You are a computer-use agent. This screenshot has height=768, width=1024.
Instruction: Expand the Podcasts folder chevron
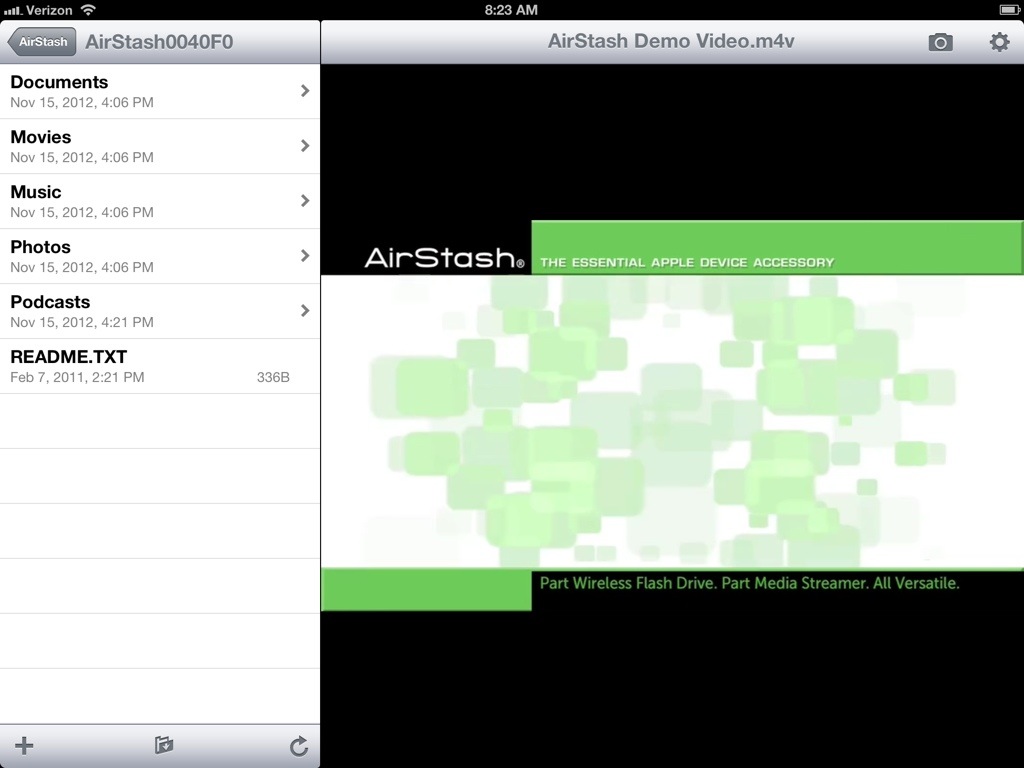[x=305, y=310]
